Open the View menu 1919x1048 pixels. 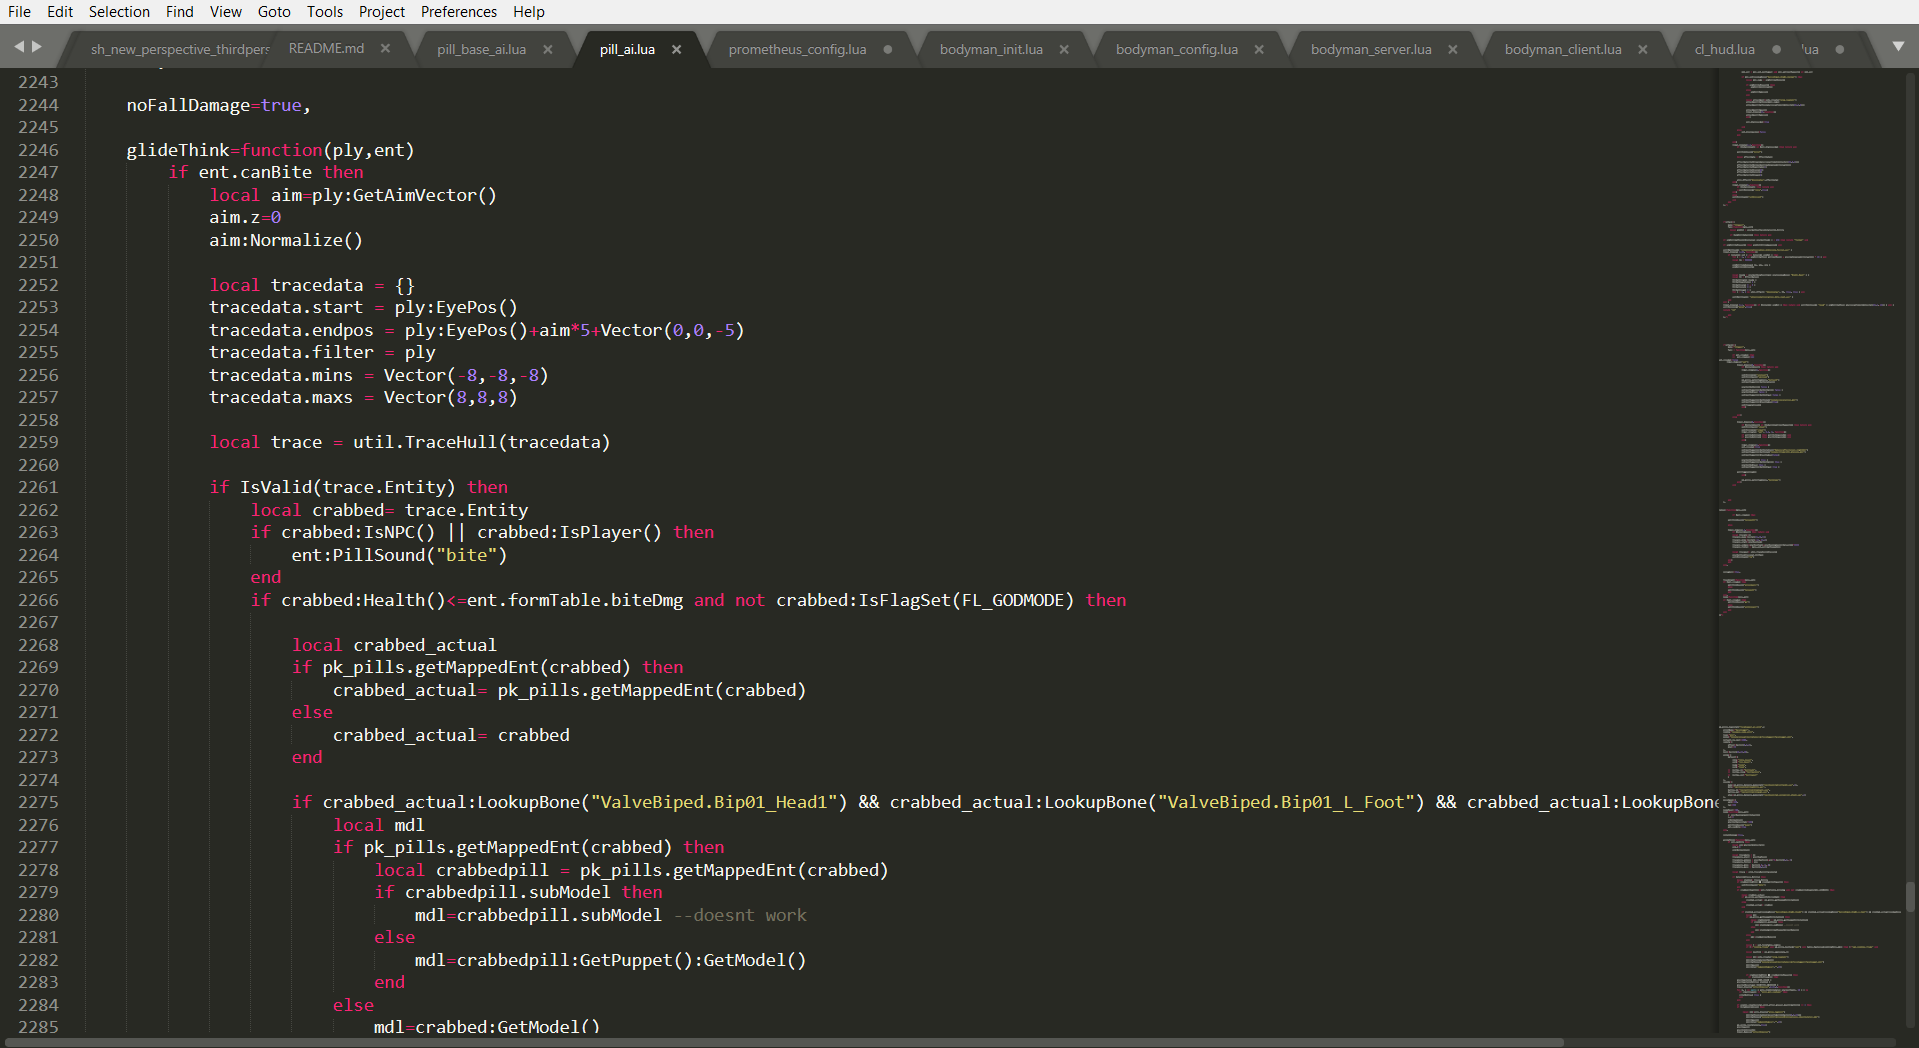tap(225, 12)
